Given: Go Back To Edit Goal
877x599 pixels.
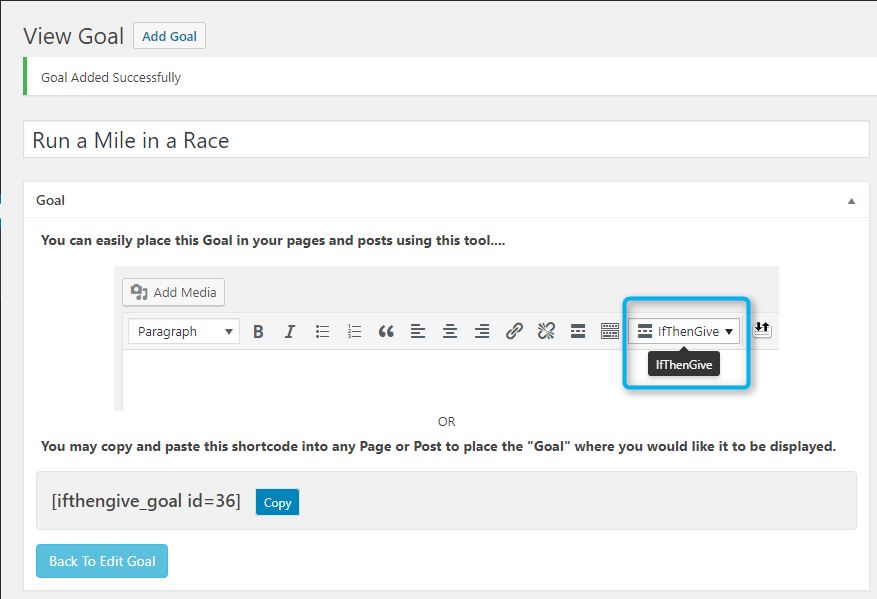Looking at the screenshot, I should [102, 561].
